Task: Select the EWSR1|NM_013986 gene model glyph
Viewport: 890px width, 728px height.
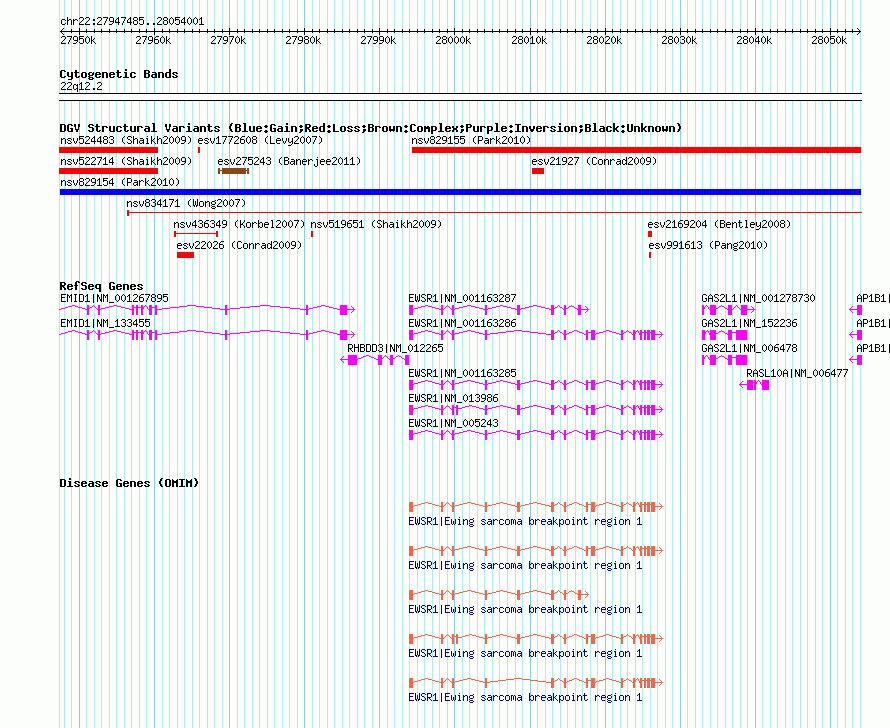Action: [536, 410]
